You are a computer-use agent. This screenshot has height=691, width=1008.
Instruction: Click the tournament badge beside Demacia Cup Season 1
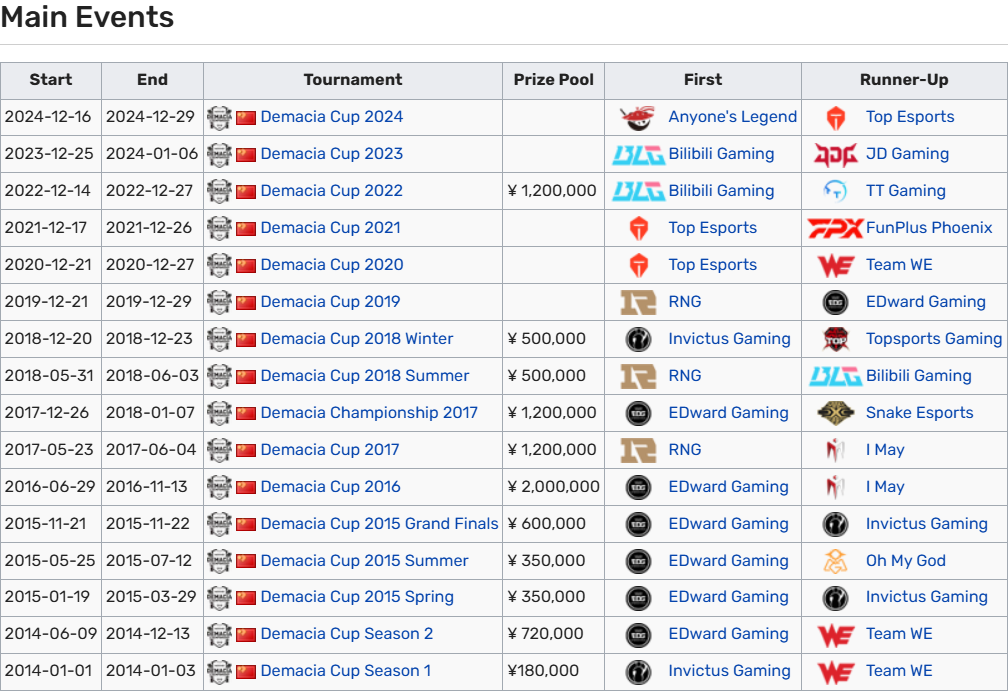[x=219, y=672]
